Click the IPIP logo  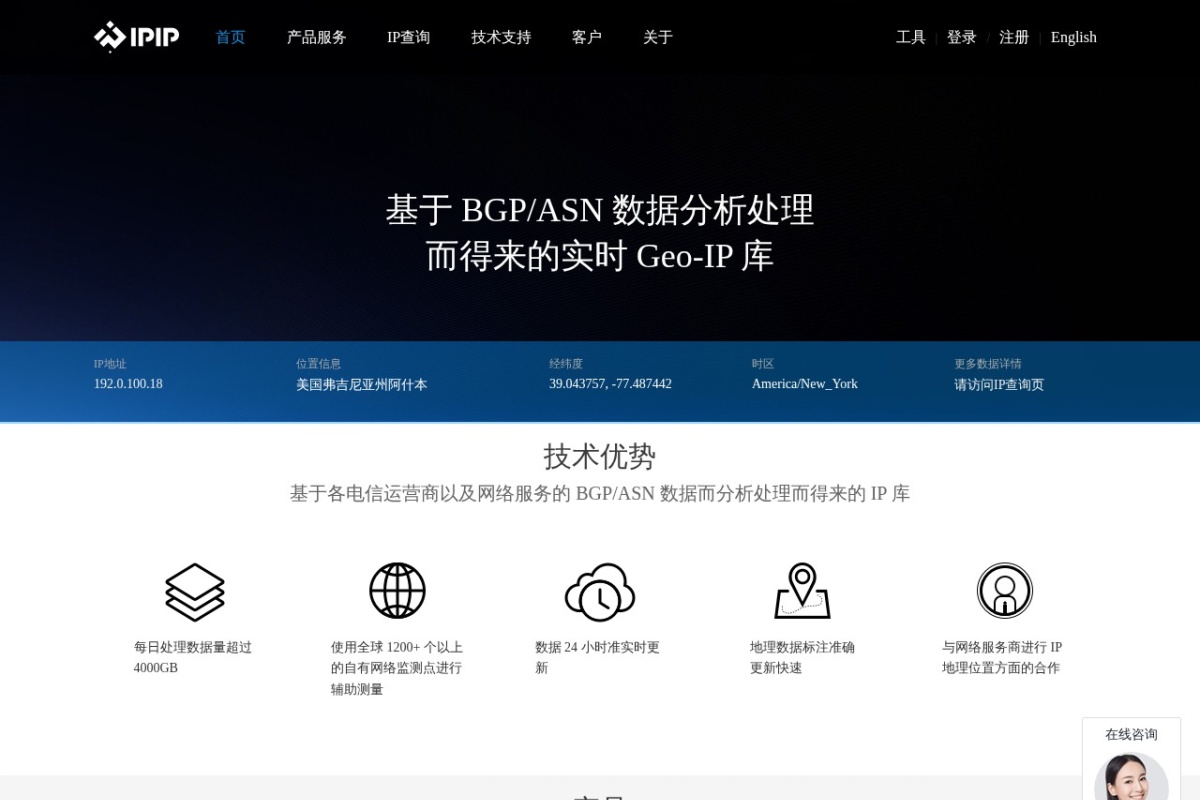click(x=136, y=37)
